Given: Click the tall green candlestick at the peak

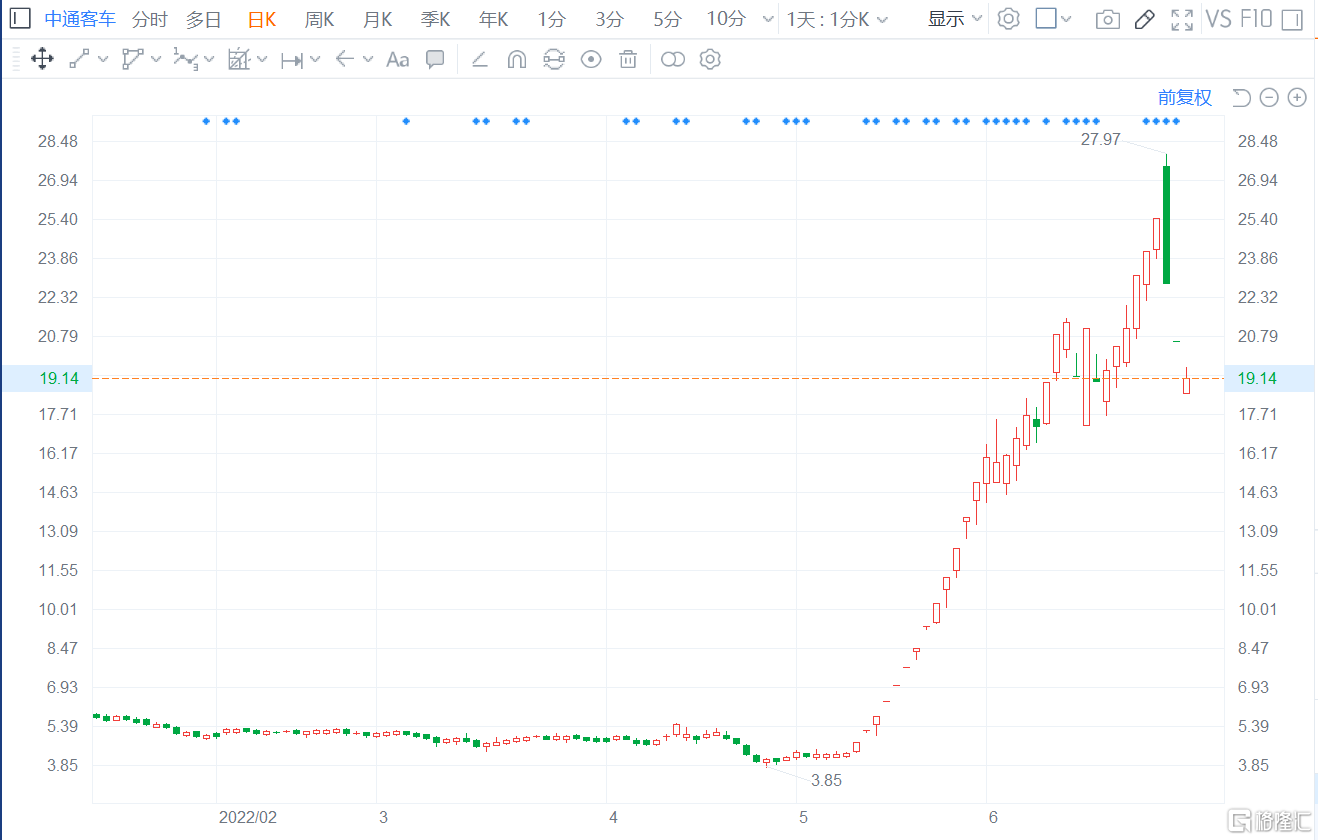Looking at the screenshot, I should (1166, 224).
